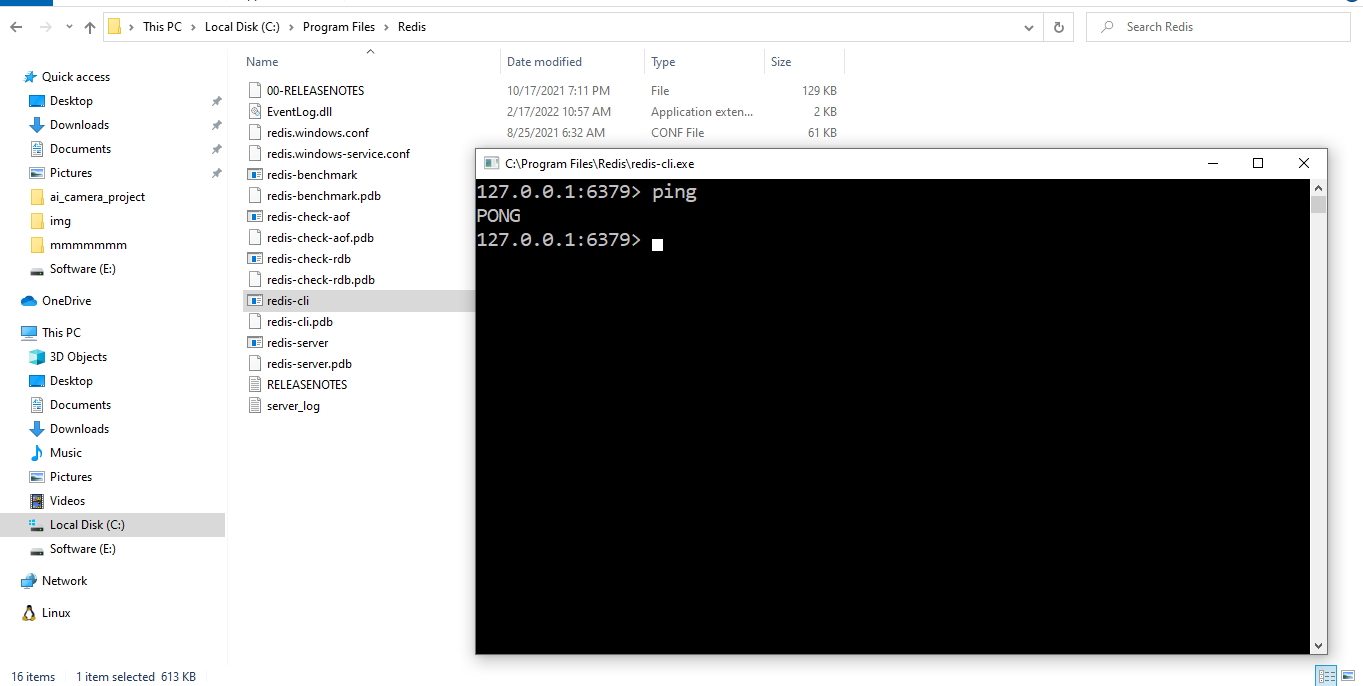Sort by Size column header

click(x=781, y=62)
